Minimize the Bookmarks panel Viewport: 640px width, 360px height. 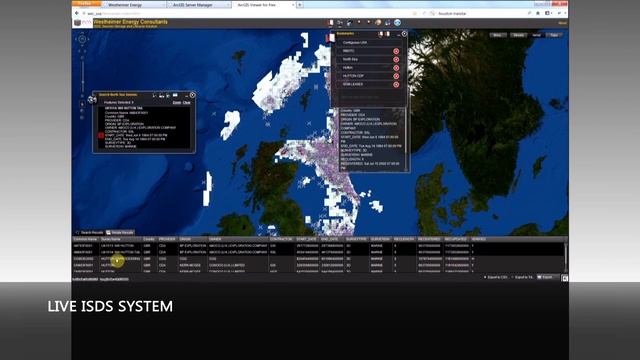[398, 35]
